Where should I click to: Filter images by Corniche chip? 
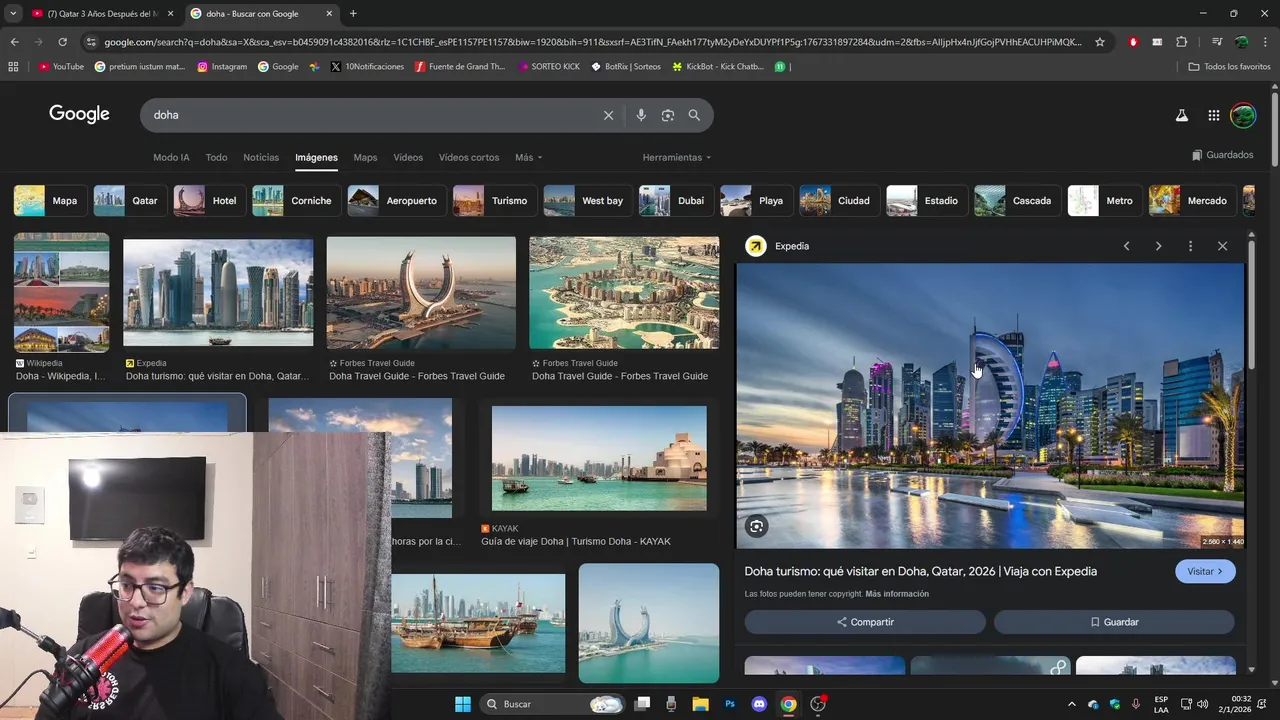[295, 200]
